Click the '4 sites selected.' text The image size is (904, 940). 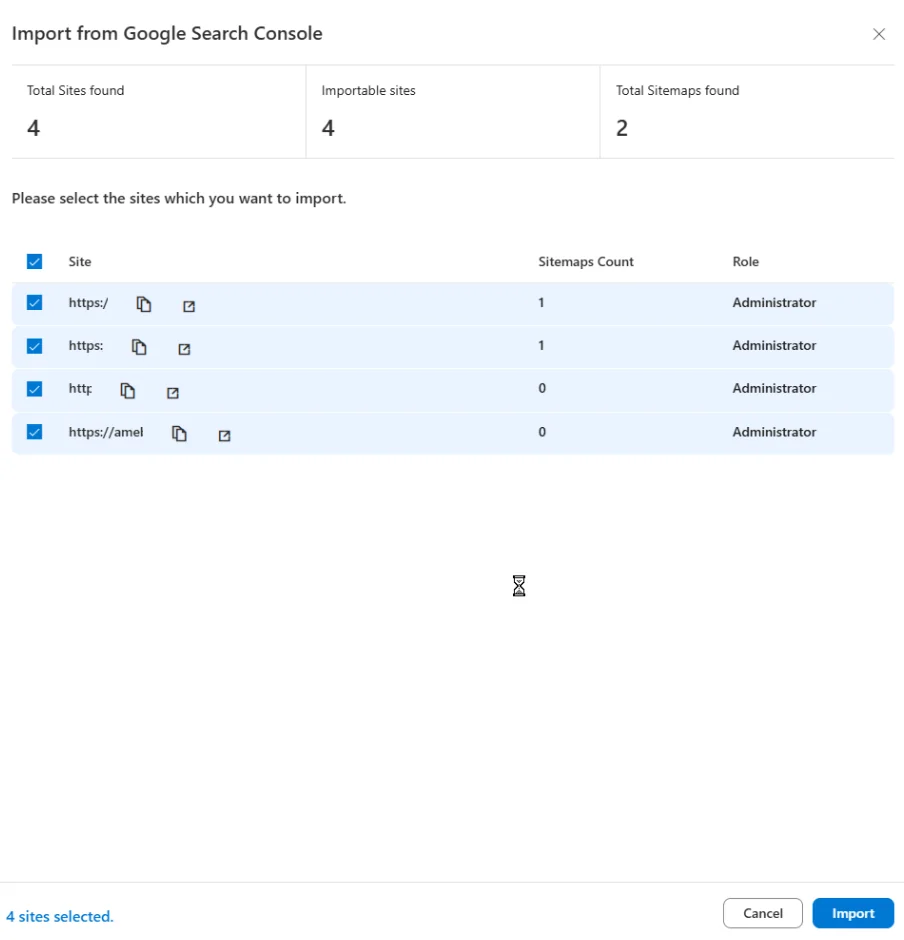coord(60,916)
